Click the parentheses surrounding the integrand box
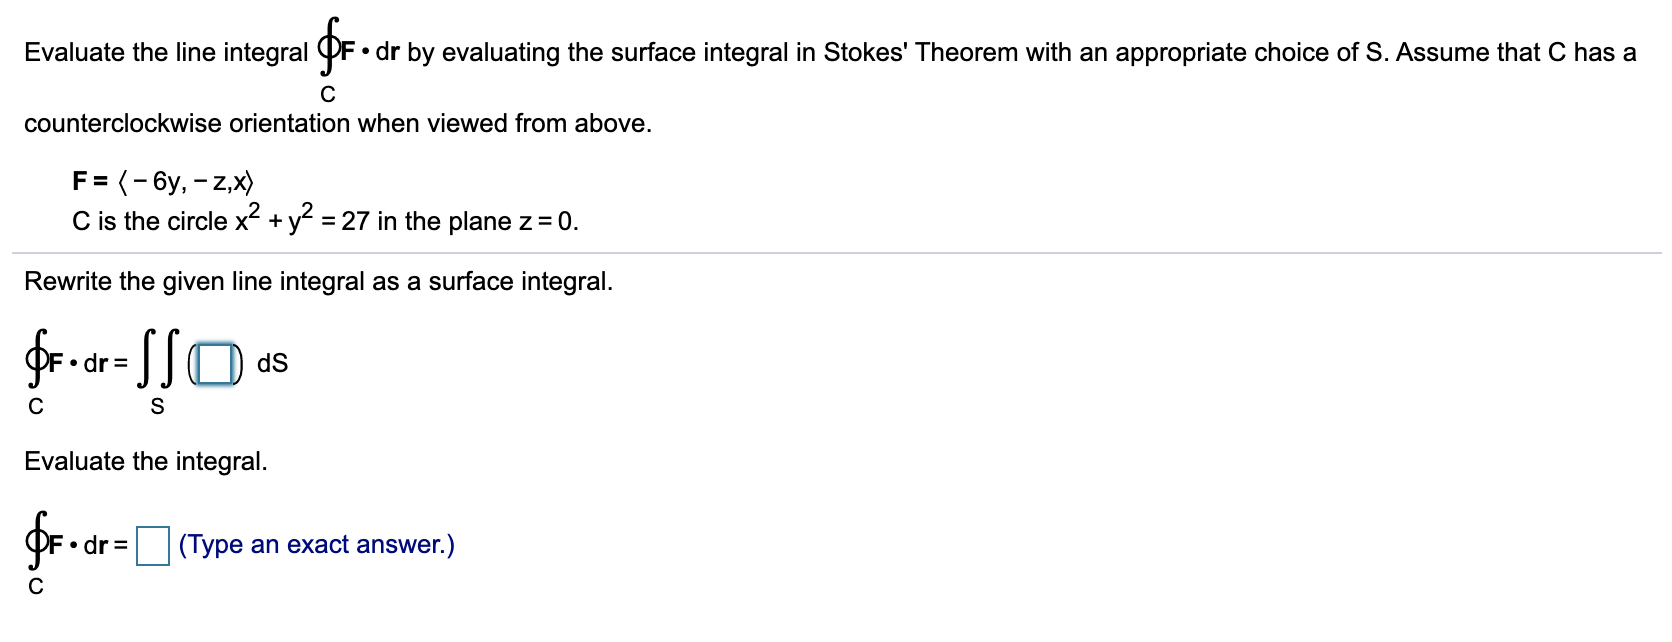Screen dimensions: 1672x642 pyautogui.click(x=238, y=366)
